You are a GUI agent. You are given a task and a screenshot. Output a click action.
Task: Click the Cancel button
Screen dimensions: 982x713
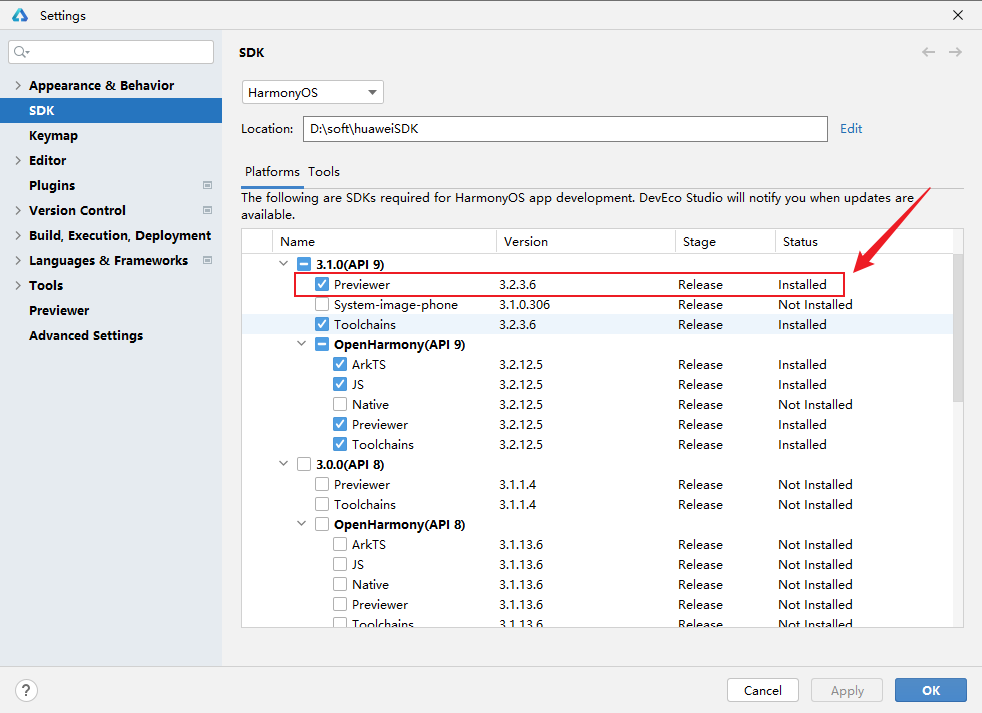(763, 690)
